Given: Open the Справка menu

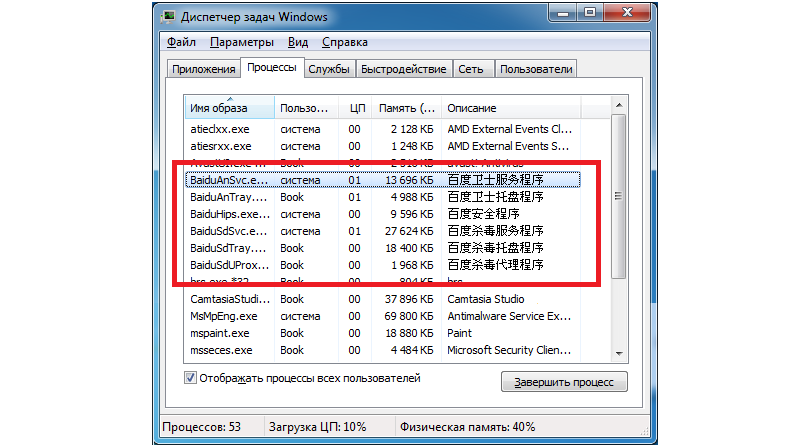Looking at the screenshot, I should (344, 42).
